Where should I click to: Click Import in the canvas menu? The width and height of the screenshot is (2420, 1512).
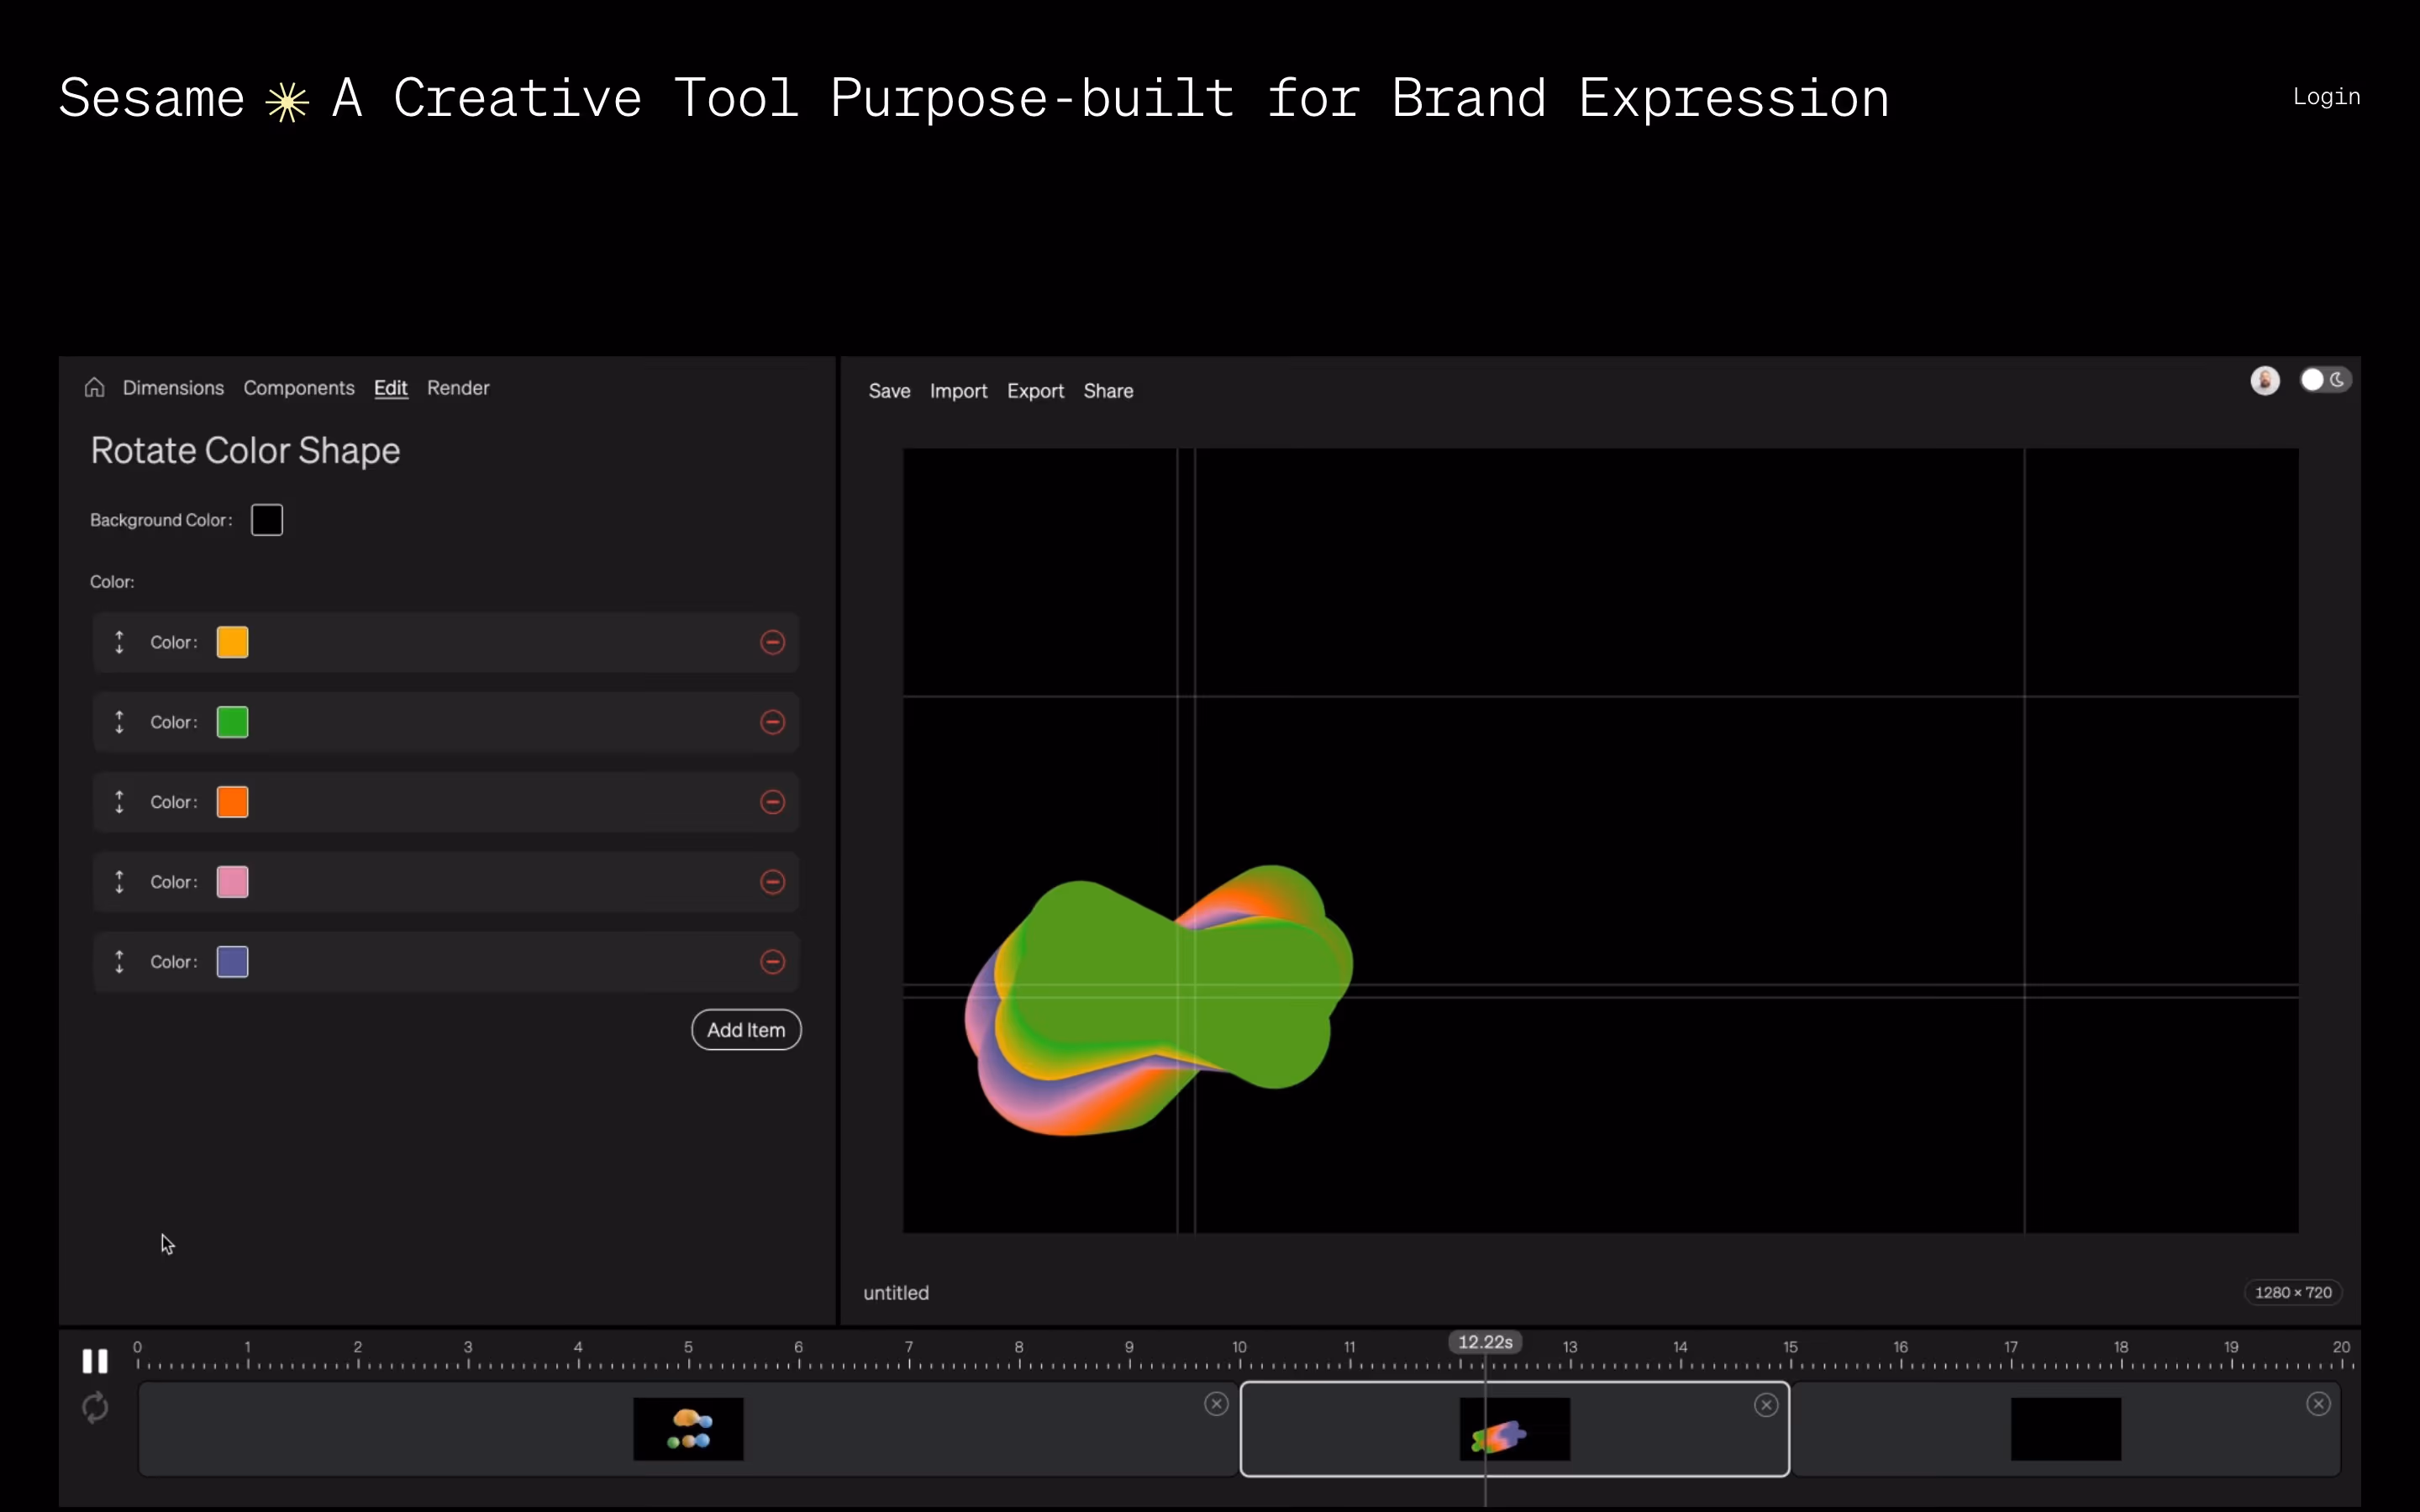(x=959, y=391)
